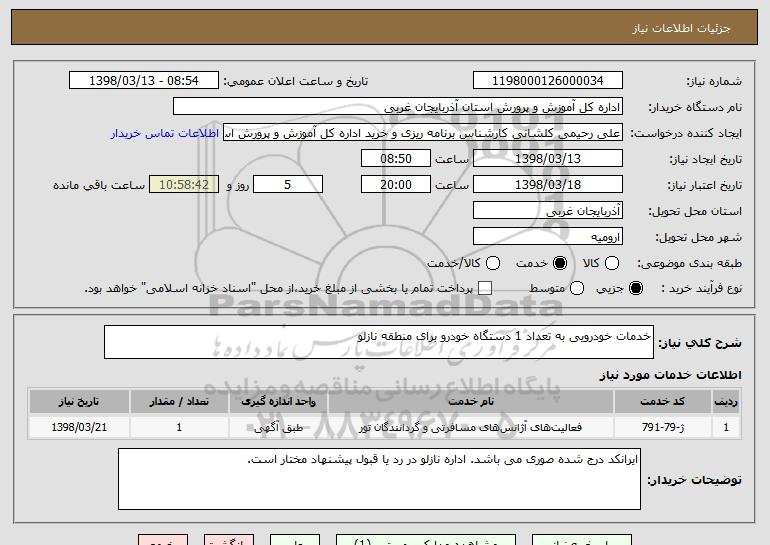Click the شهر محل تحویل field ارومیه
Viewport: 770px width, 545px height.
(548, 237)
